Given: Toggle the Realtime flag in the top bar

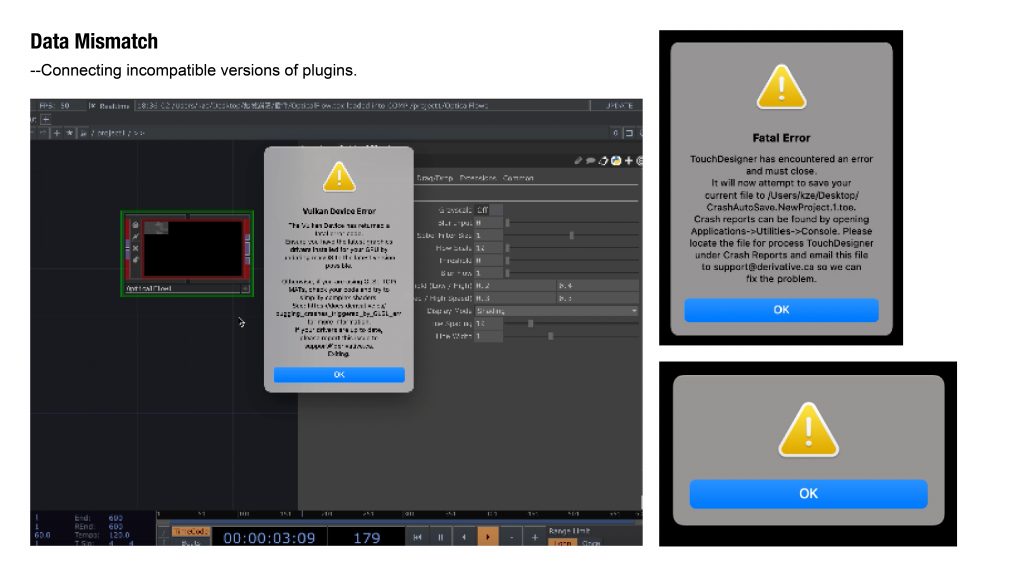Looking at the screenshot, I should click(109, 105).
